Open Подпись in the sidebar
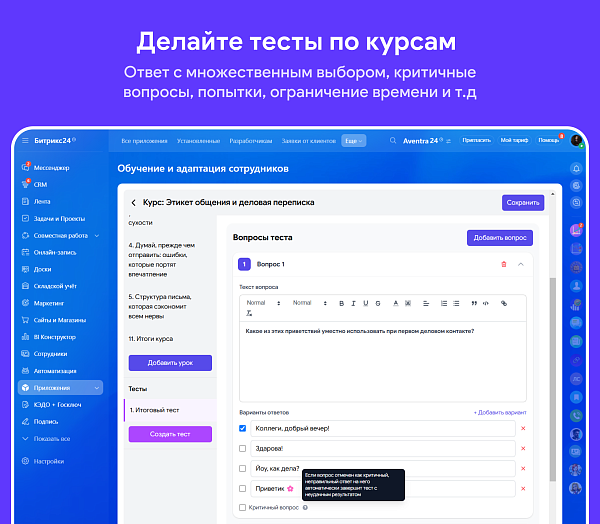The height and width of the screenshot is (524, 600). tap(46, 421)
